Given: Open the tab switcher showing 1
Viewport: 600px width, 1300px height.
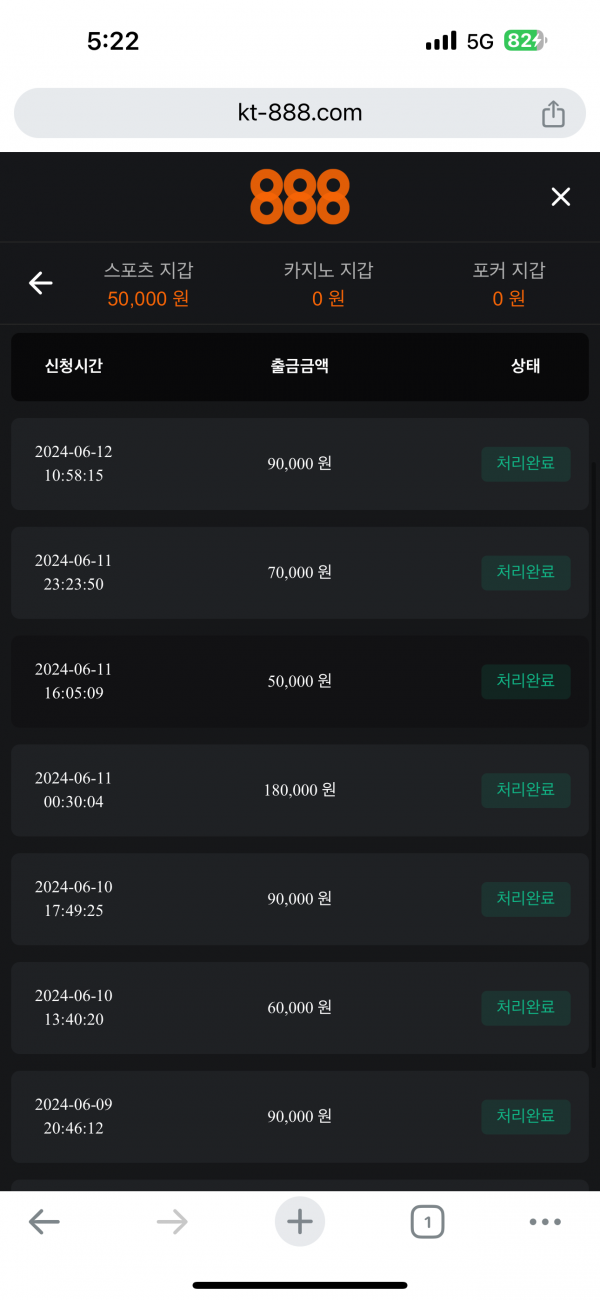Looking at the screenshot, I should pos(427,1221).
